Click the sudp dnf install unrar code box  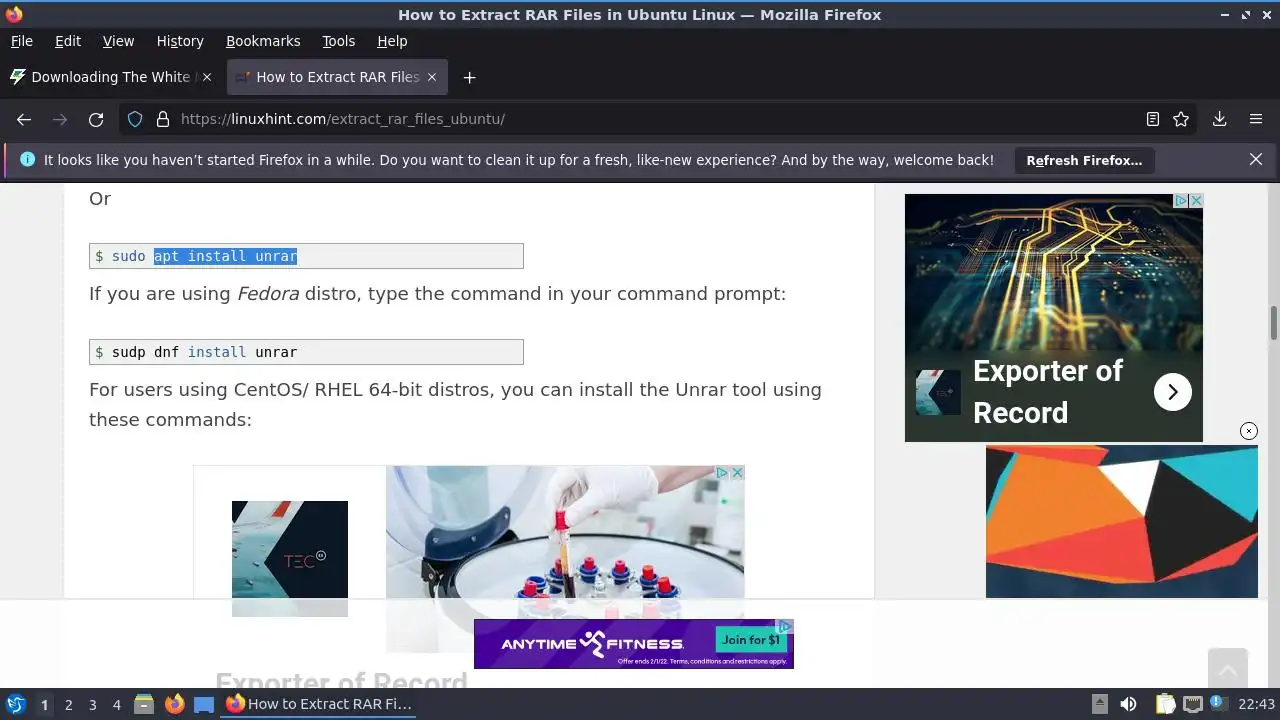click(x=306, y=352)
